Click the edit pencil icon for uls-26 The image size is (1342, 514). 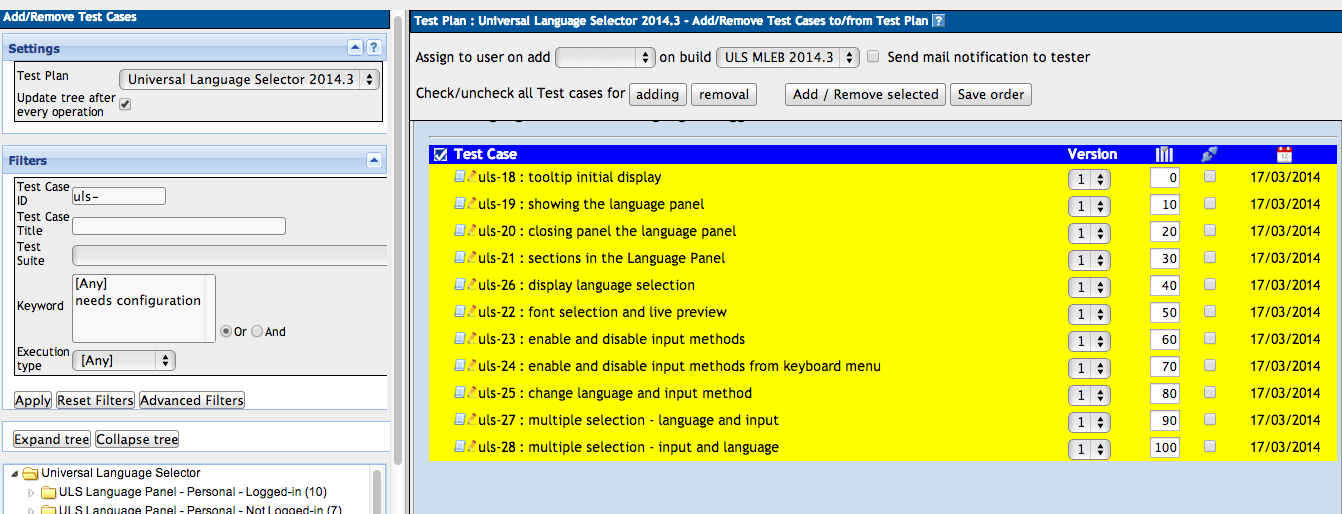tap(472, 284)
